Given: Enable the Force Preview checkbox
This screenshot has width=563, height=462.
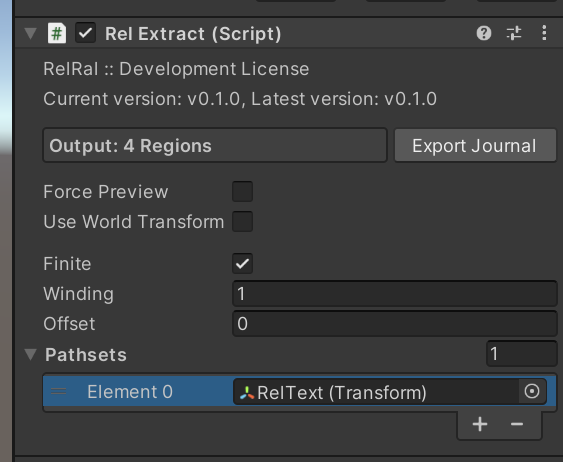Looking at the screenshot, I should pyautogui.click(x=242, y=192).
